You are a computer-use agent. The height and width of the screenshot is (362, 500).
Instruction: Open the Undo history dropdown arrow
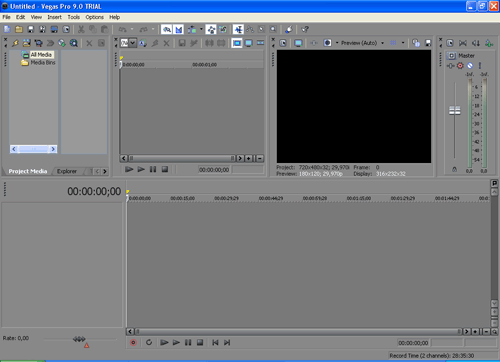click(x=132, y=29)
